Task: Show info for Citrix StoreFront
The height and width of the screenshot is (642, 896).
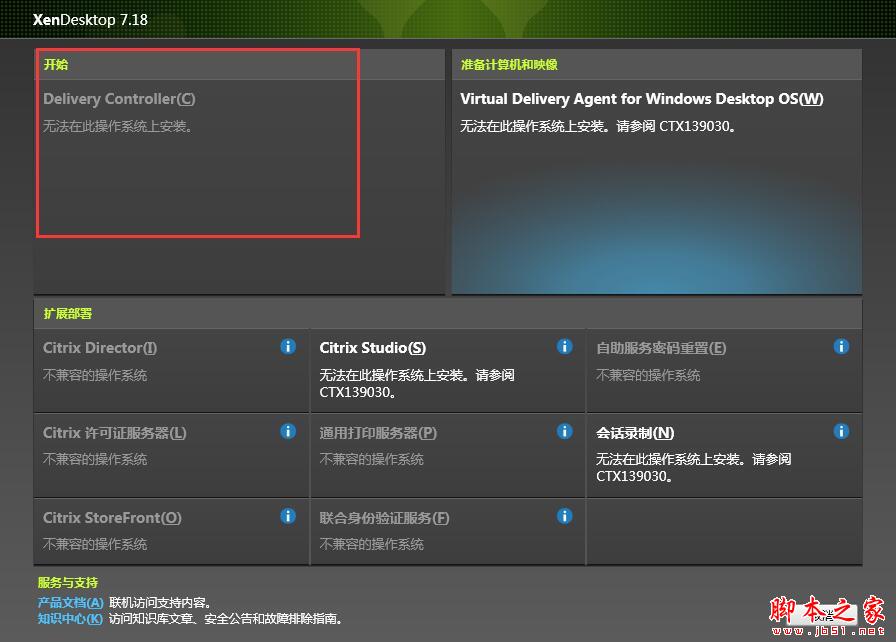Action: (288, 516)
